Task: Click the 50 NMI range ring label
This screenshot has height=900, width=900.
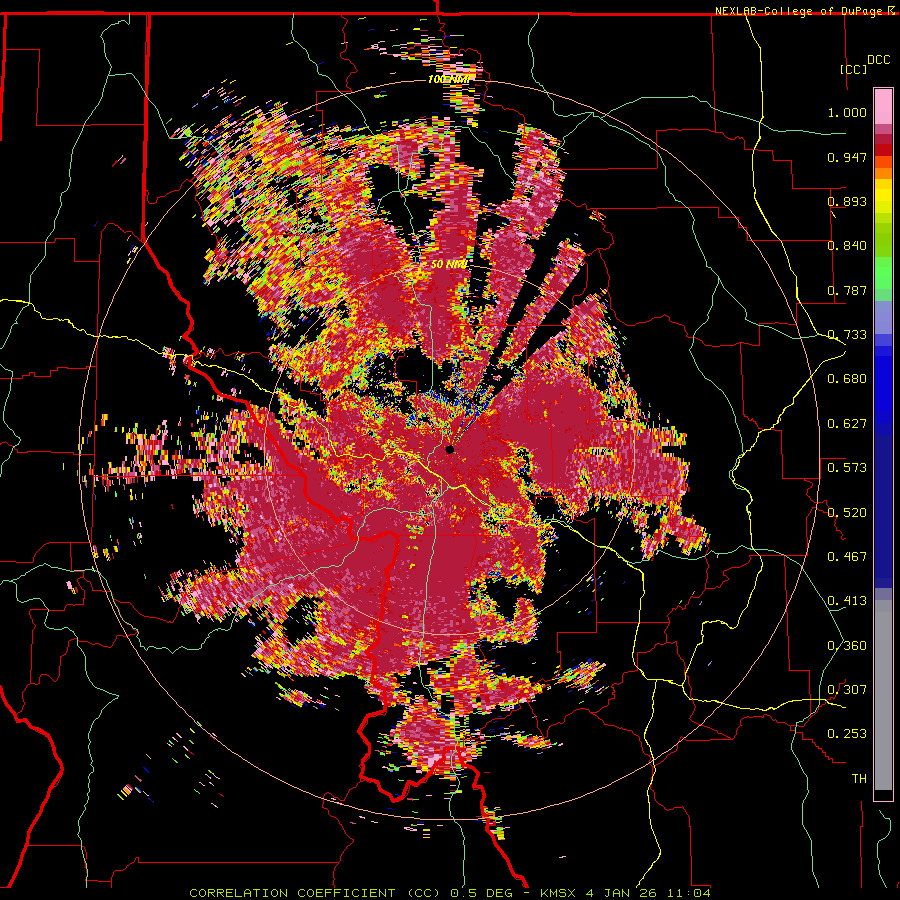Action: coord(449,265)
